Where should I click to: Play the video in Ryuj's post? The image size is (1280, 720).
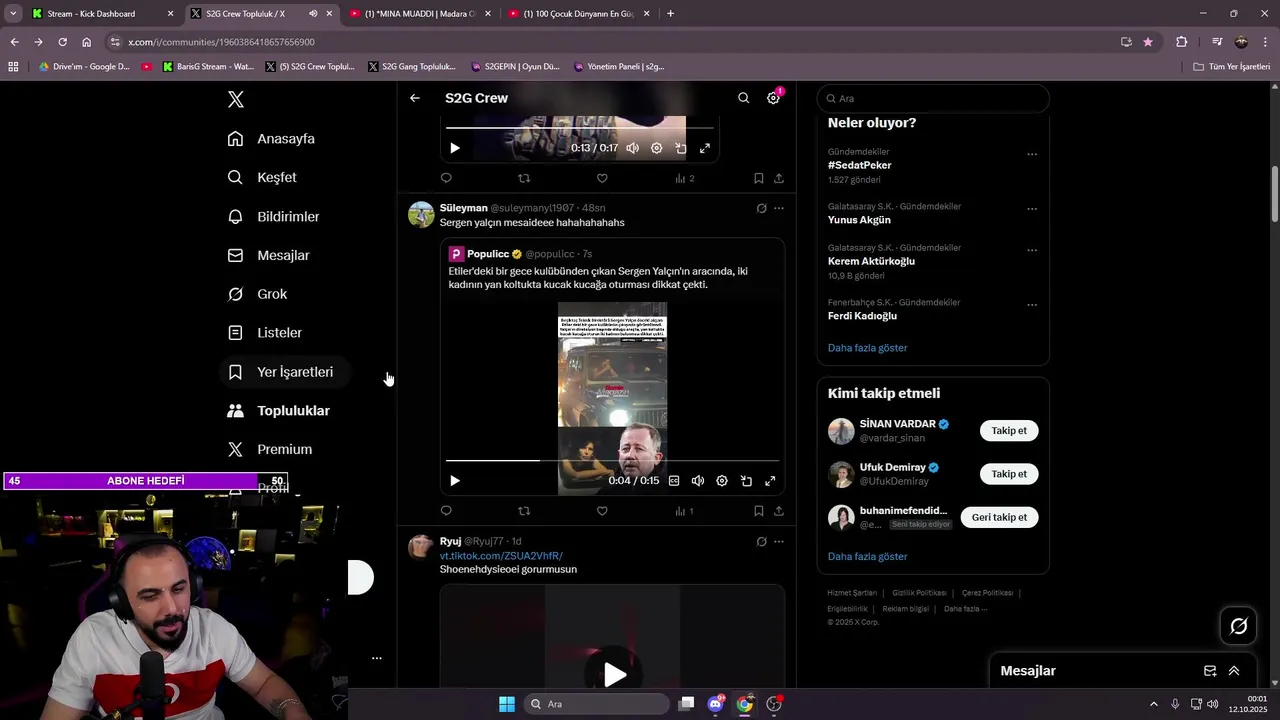coord(613,675)
